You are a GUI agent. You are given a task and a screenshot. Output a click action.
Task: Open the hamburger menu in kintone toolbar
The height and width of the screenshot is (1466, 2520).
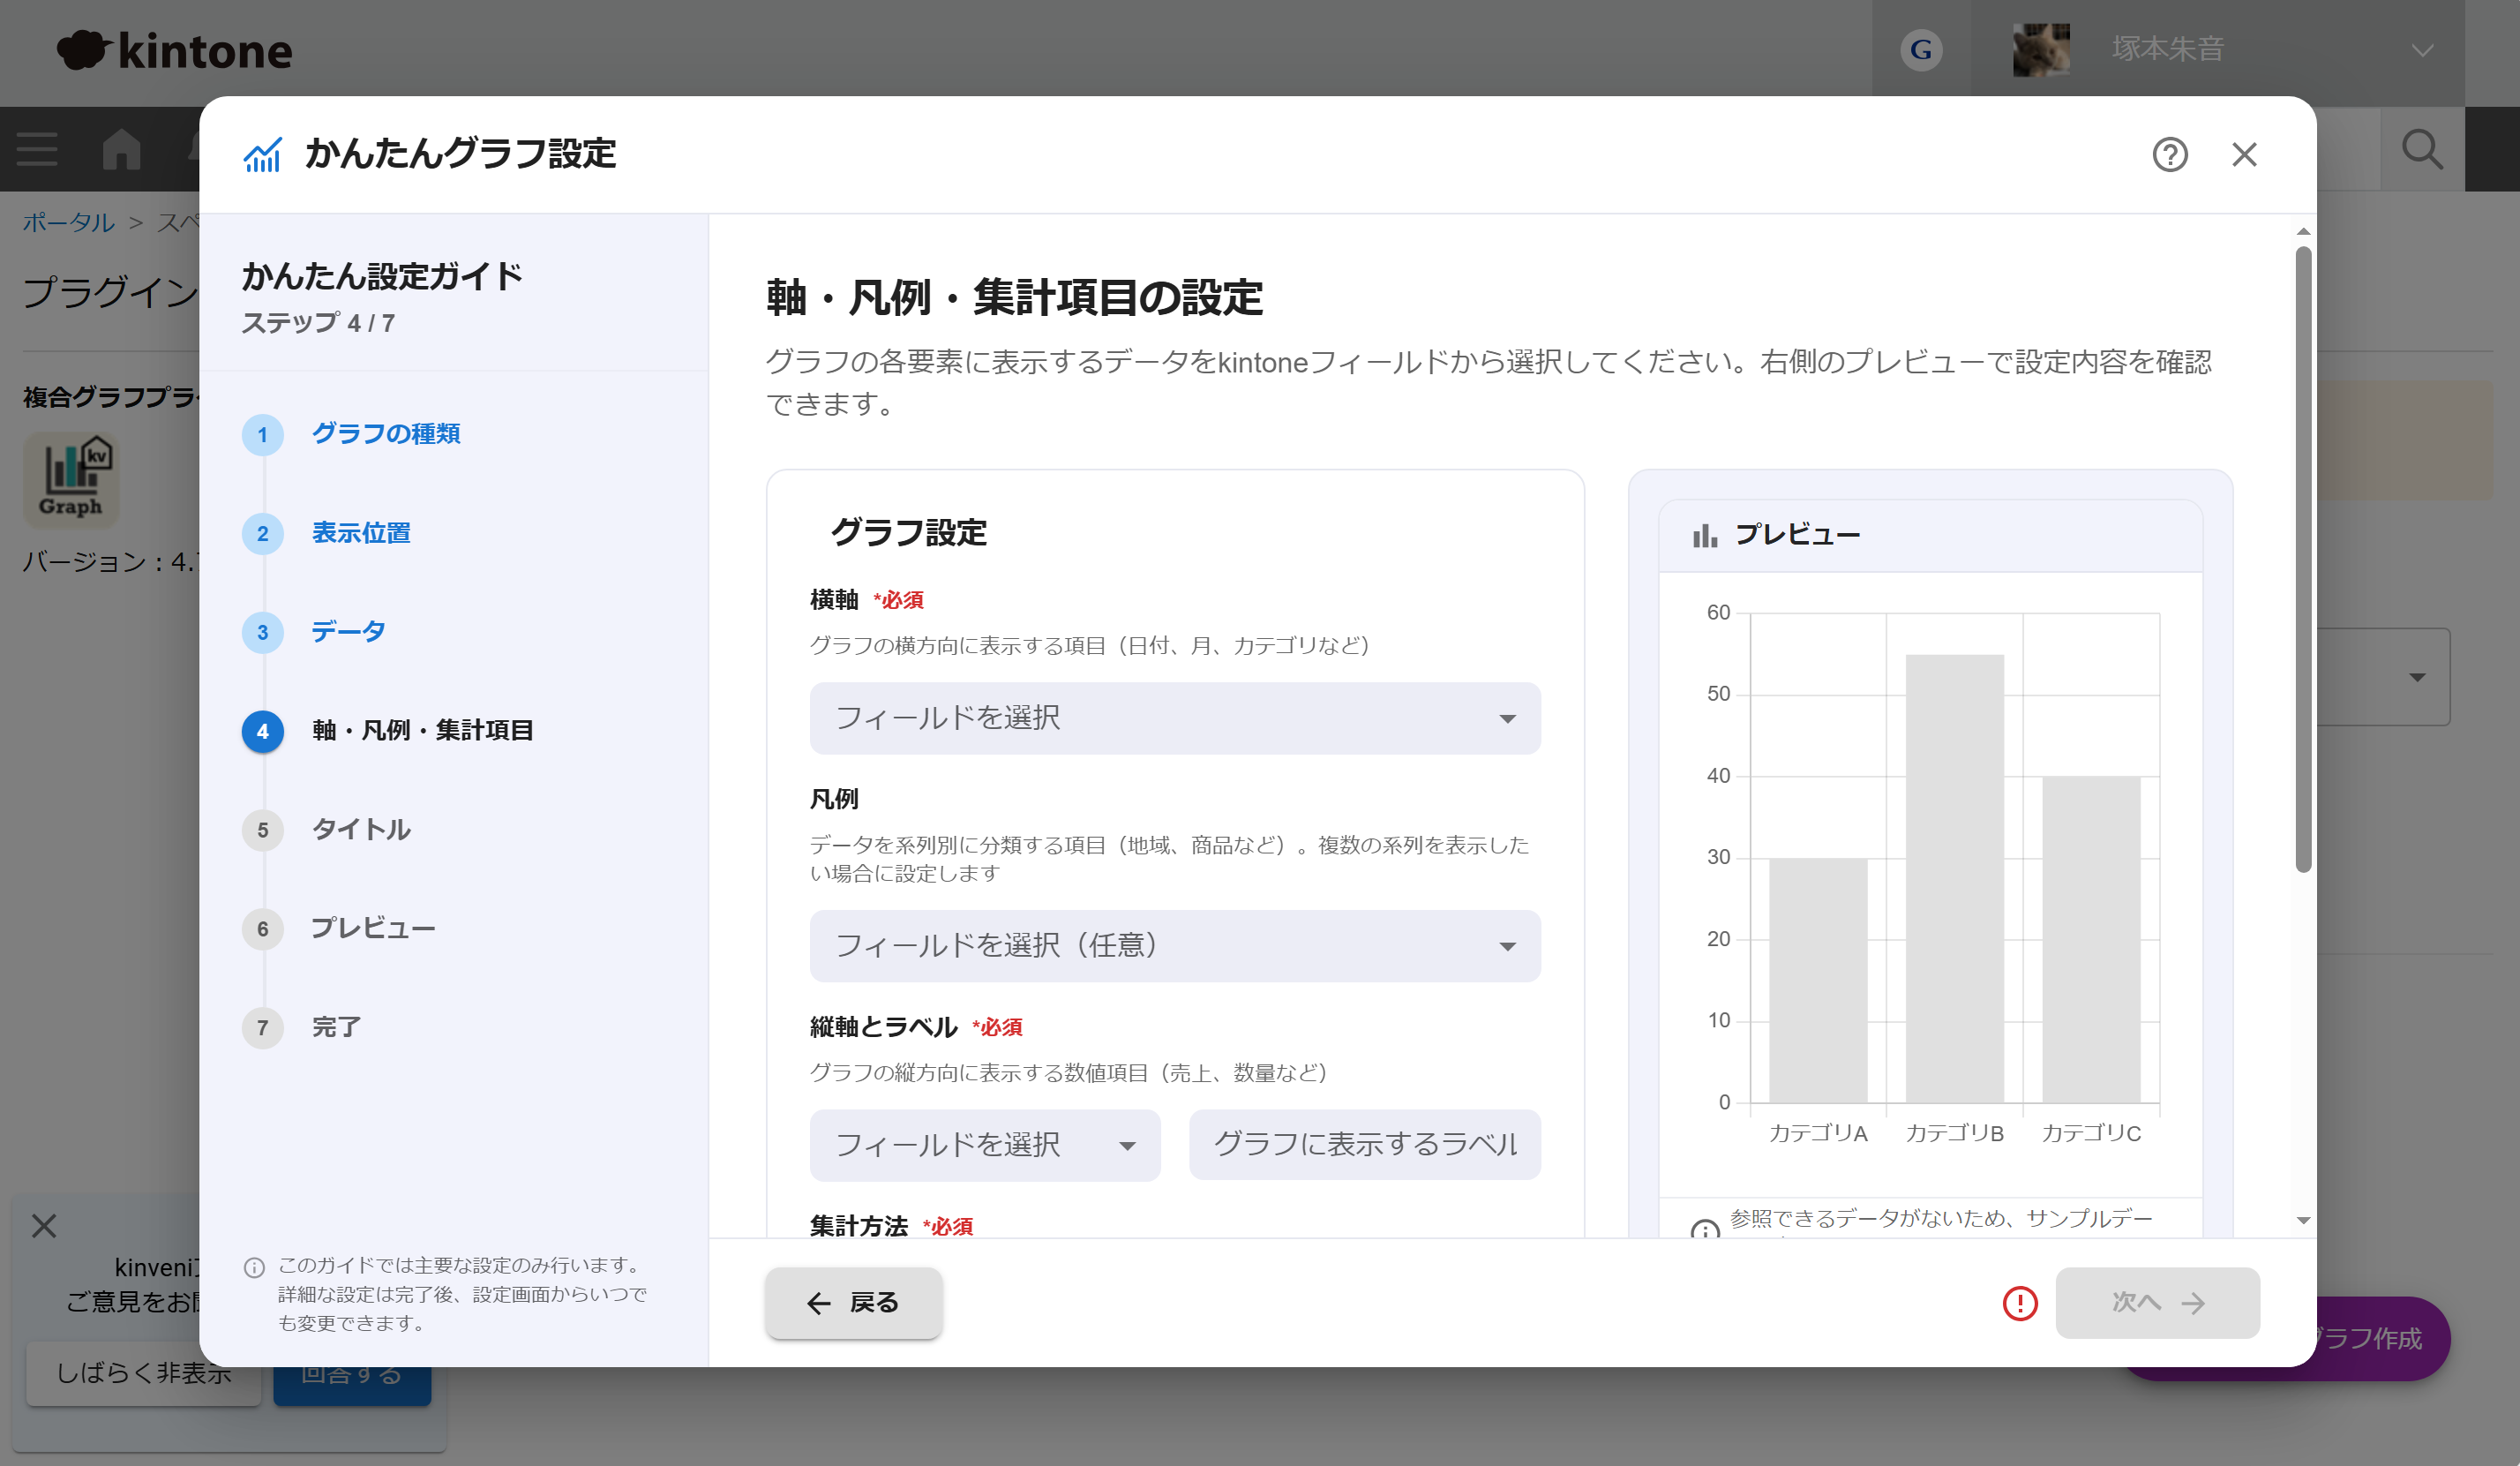tap(37, 149)
